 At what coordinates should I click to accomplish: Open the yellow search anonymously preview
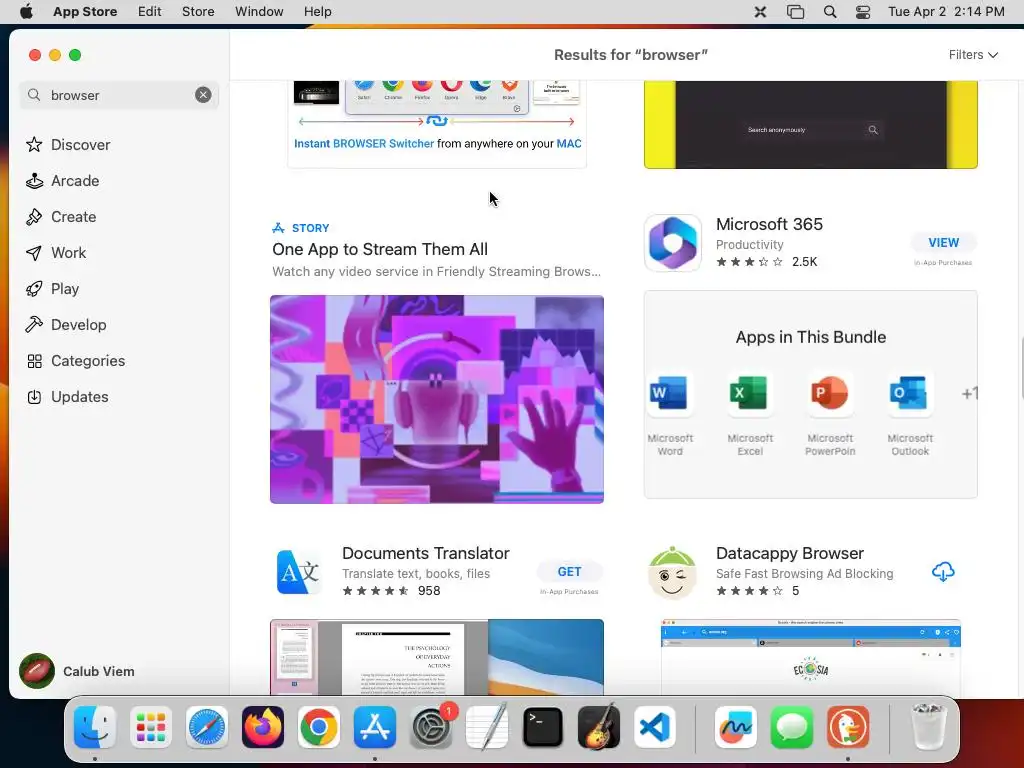810,125
